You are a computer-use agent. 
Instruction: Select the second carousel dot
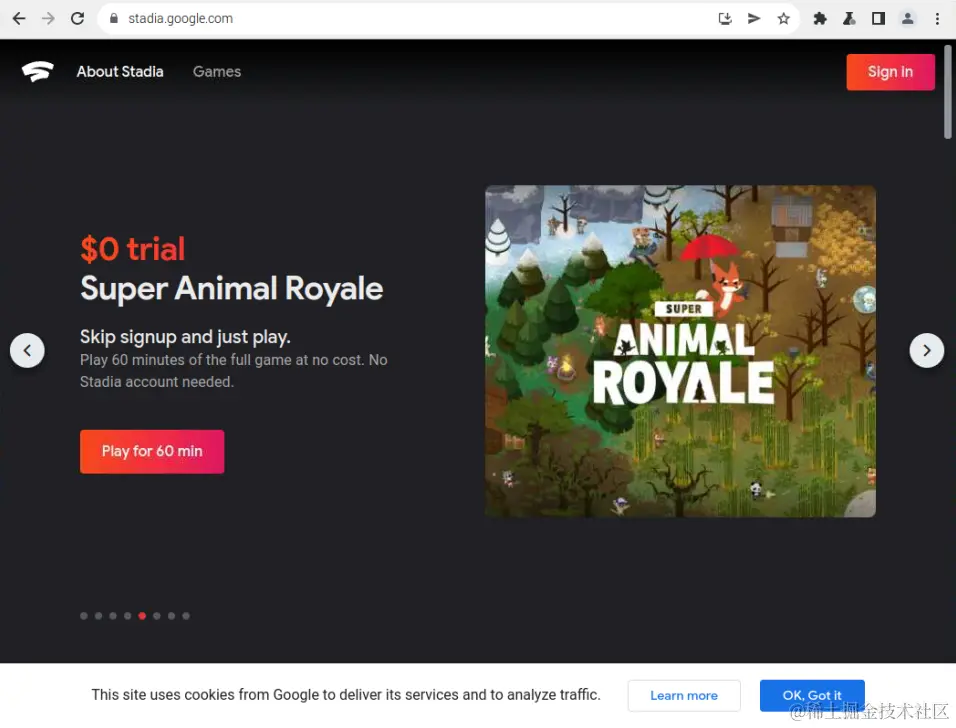click(98, 616)
